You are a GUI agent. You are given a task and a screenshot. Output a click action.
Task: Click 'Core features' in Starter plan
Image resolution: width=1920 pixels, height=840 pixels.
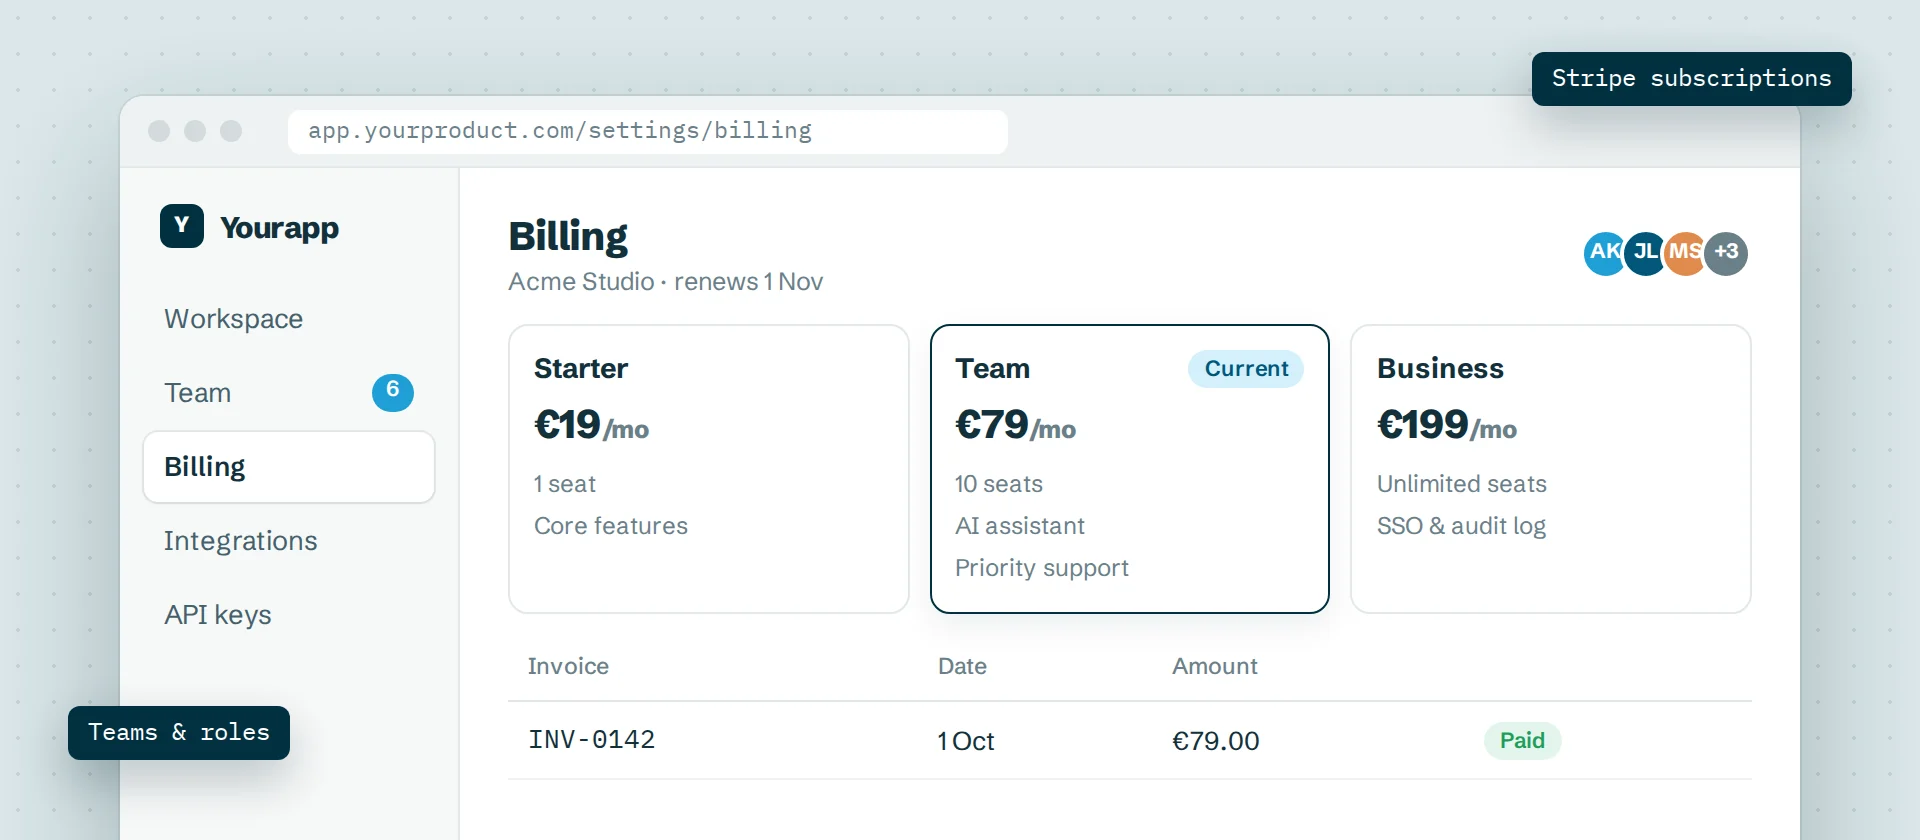tap(611, 526)
